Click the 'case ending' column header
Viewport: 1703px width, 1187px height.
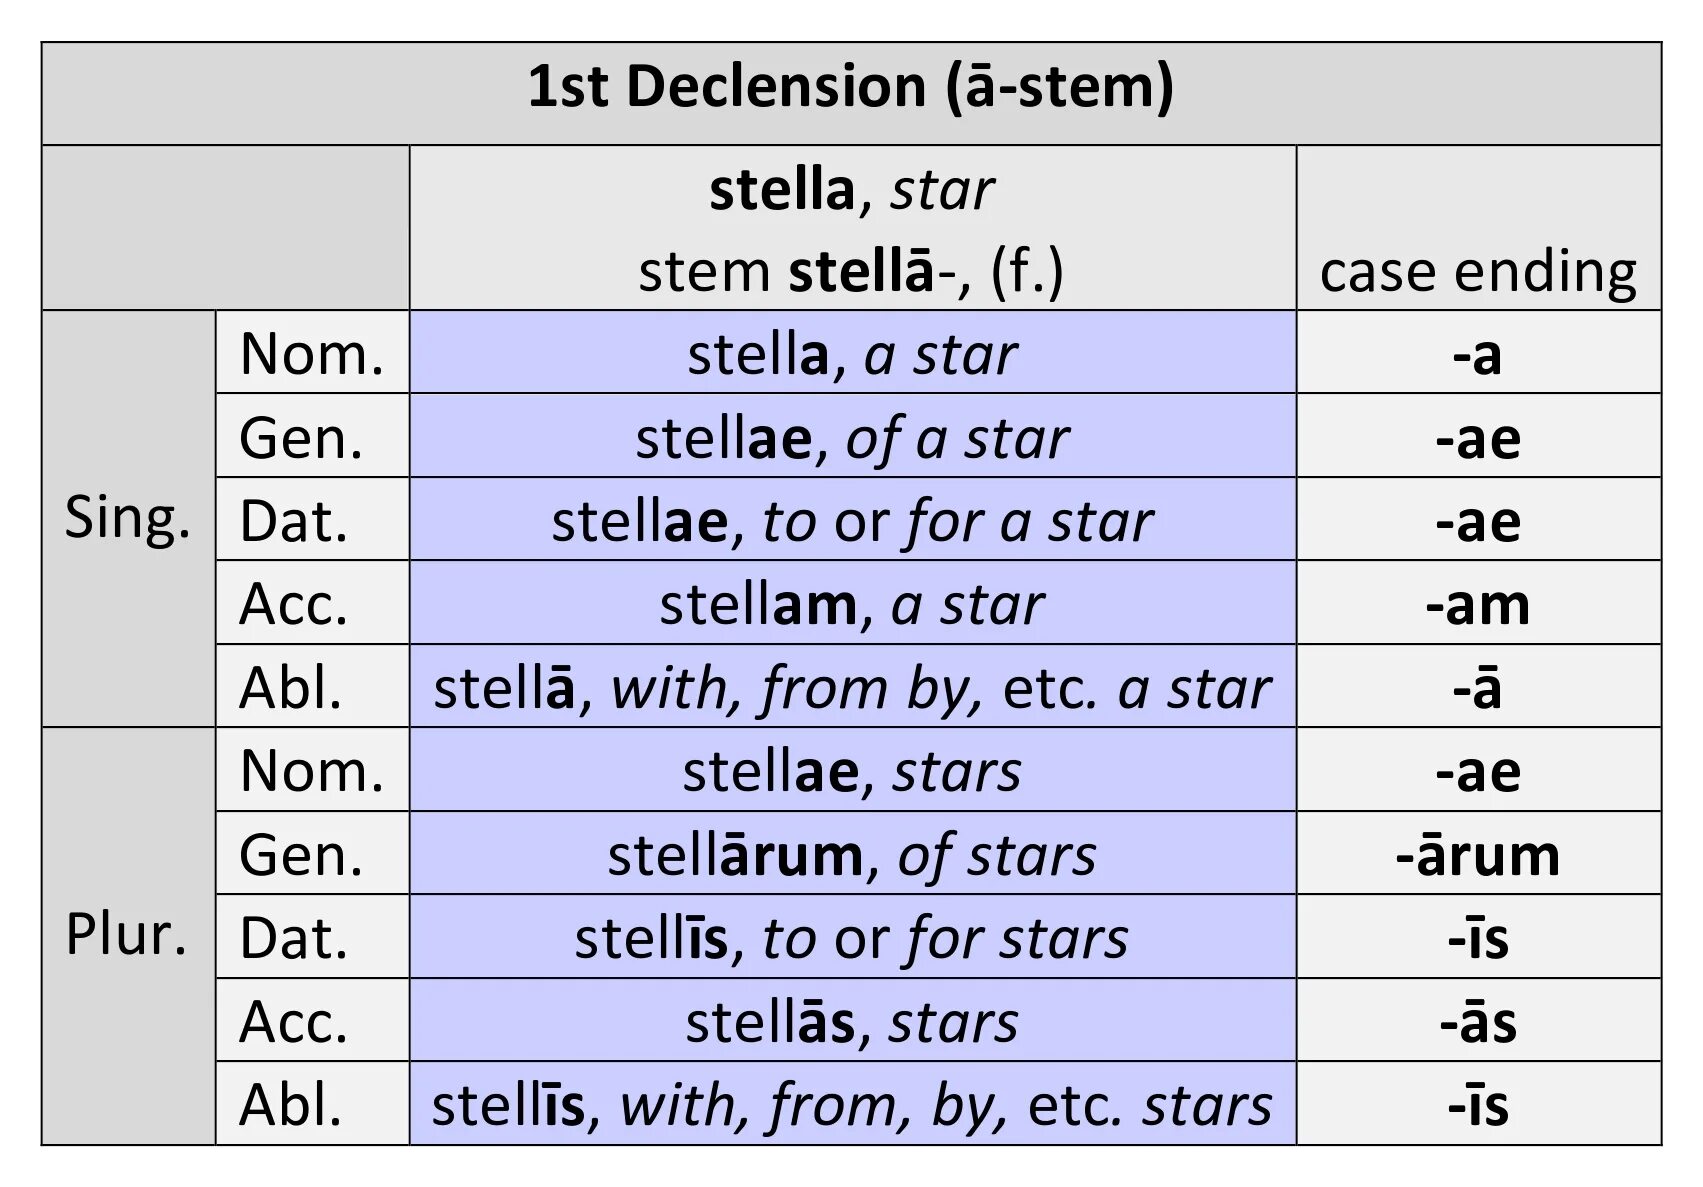tap(1478, 271)
